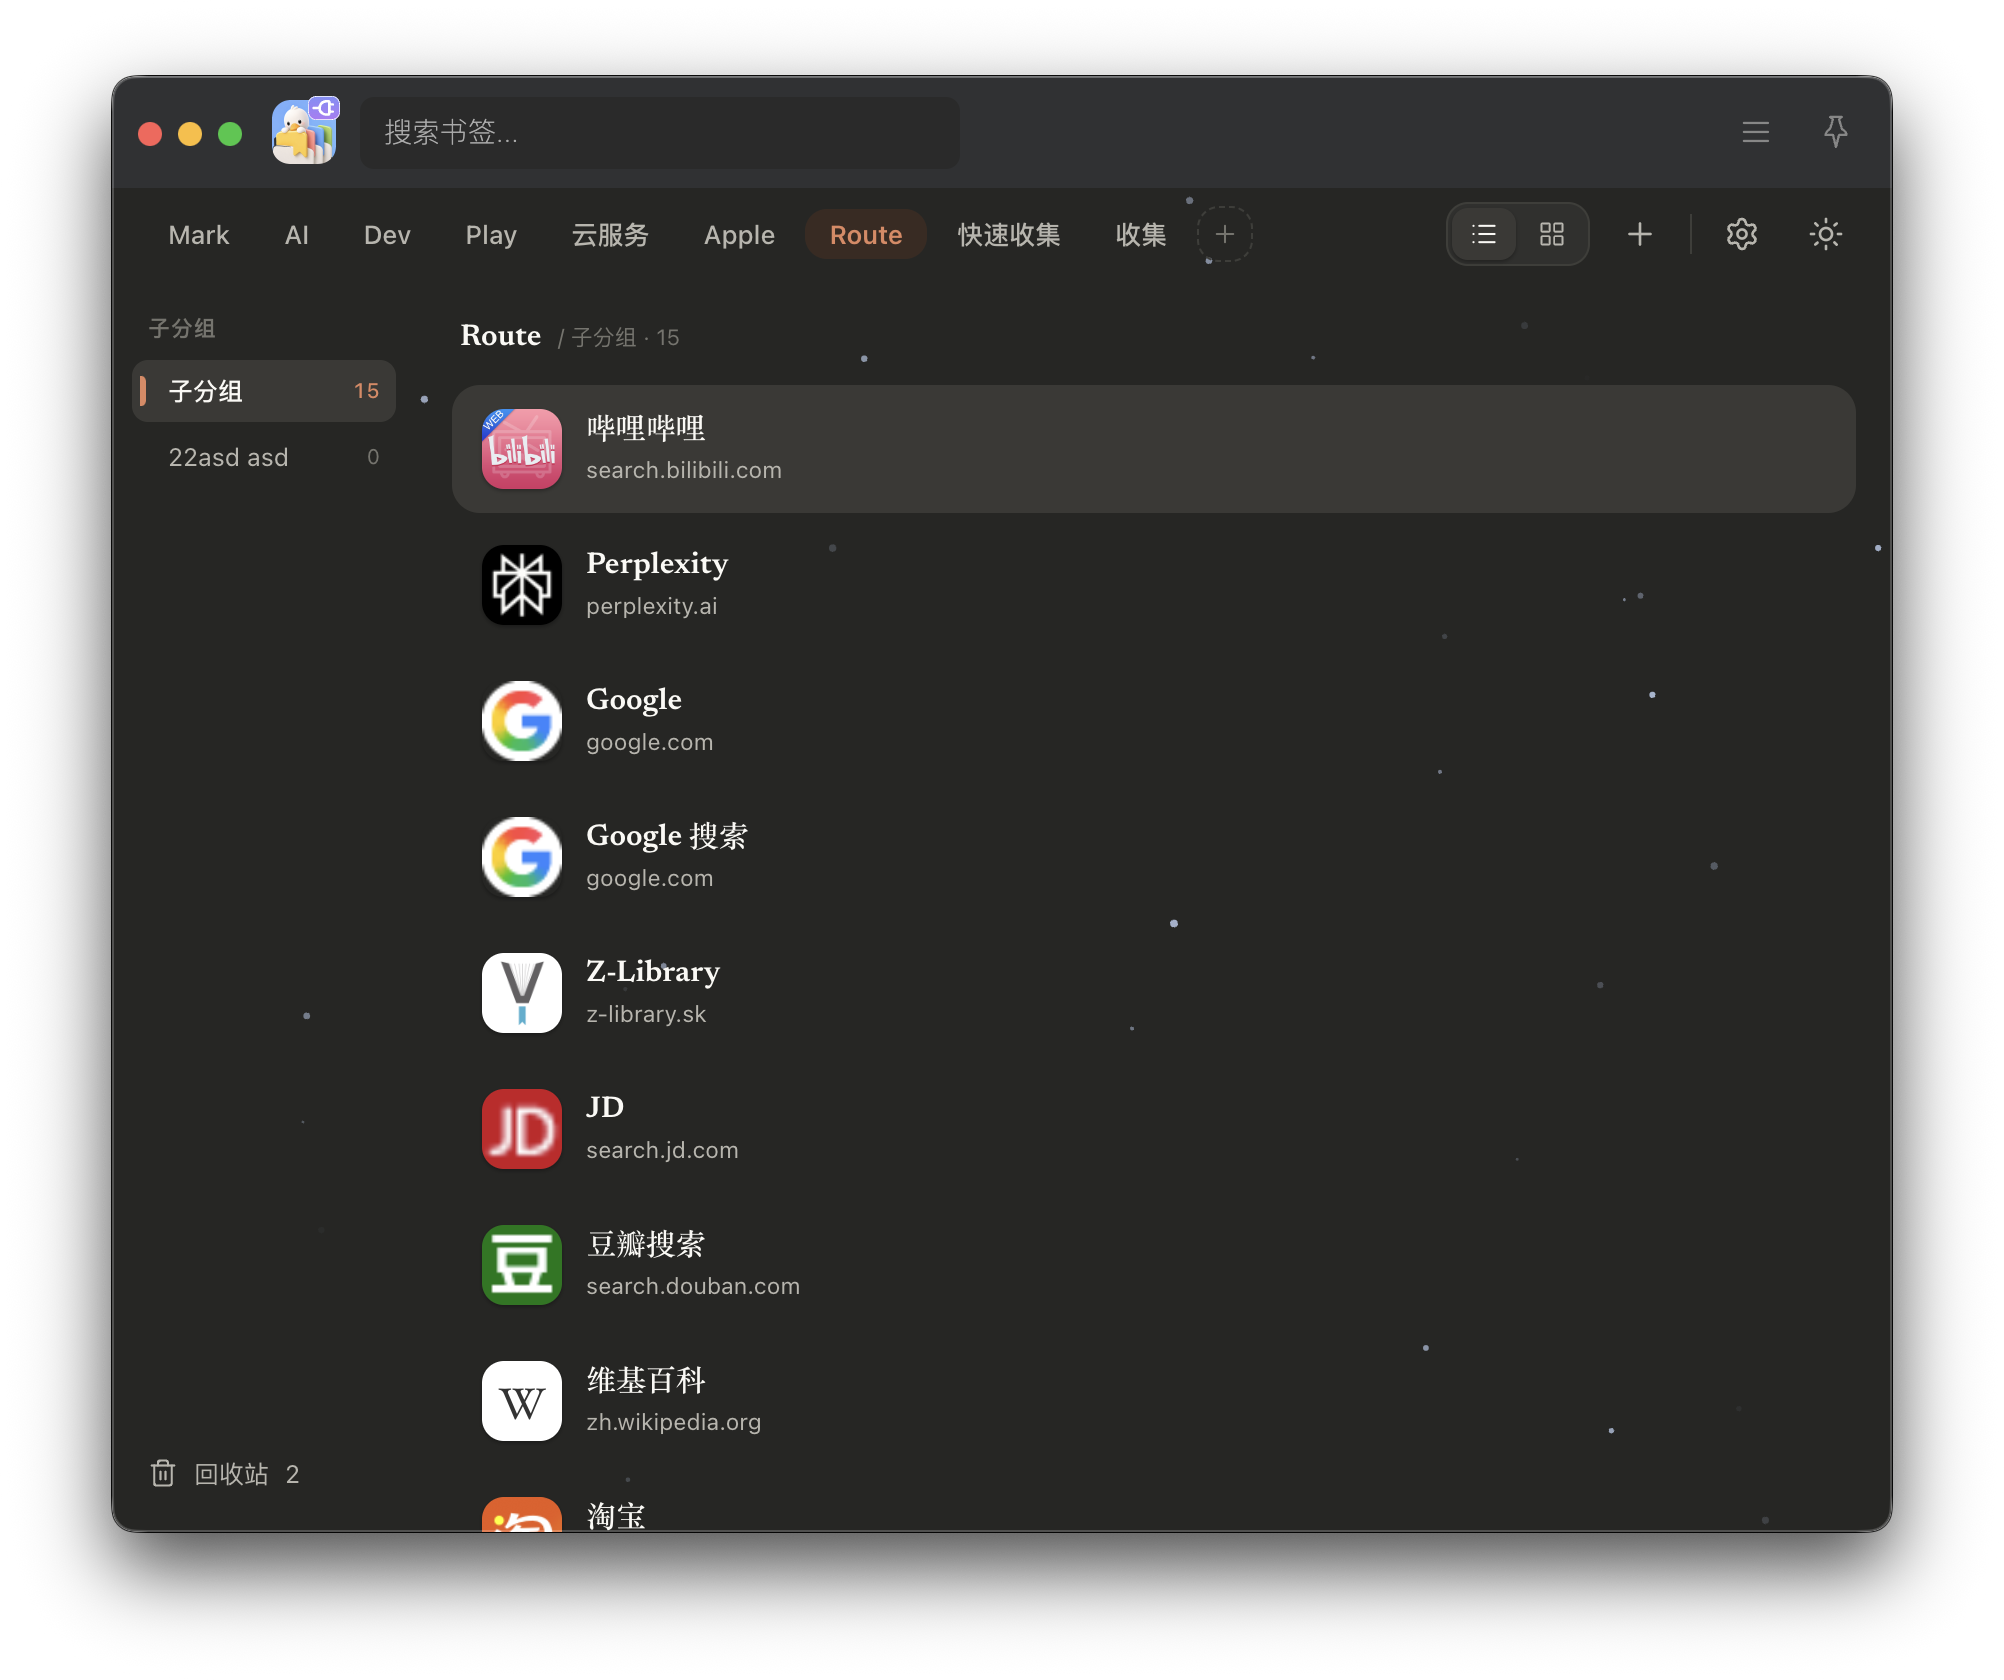Viewport: 2004px width, 1680px height.
Task: Select the Apple tab
Action: coord(739,235)
